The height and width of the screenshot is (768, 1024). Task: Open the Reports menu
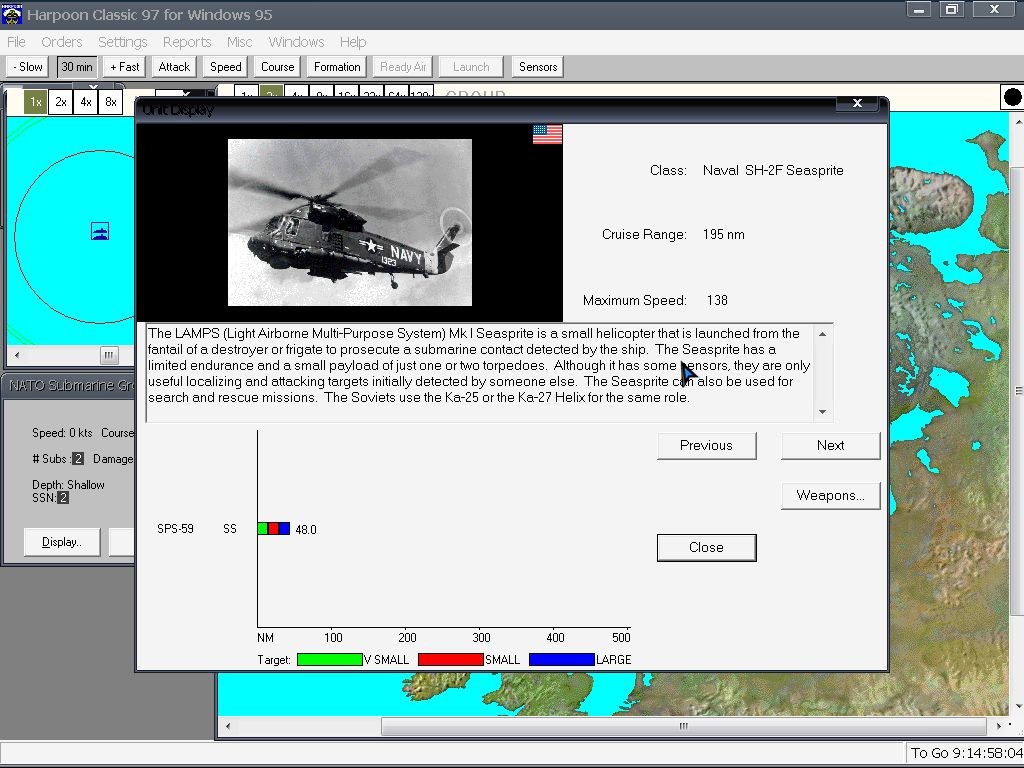[x=187, y=42]
